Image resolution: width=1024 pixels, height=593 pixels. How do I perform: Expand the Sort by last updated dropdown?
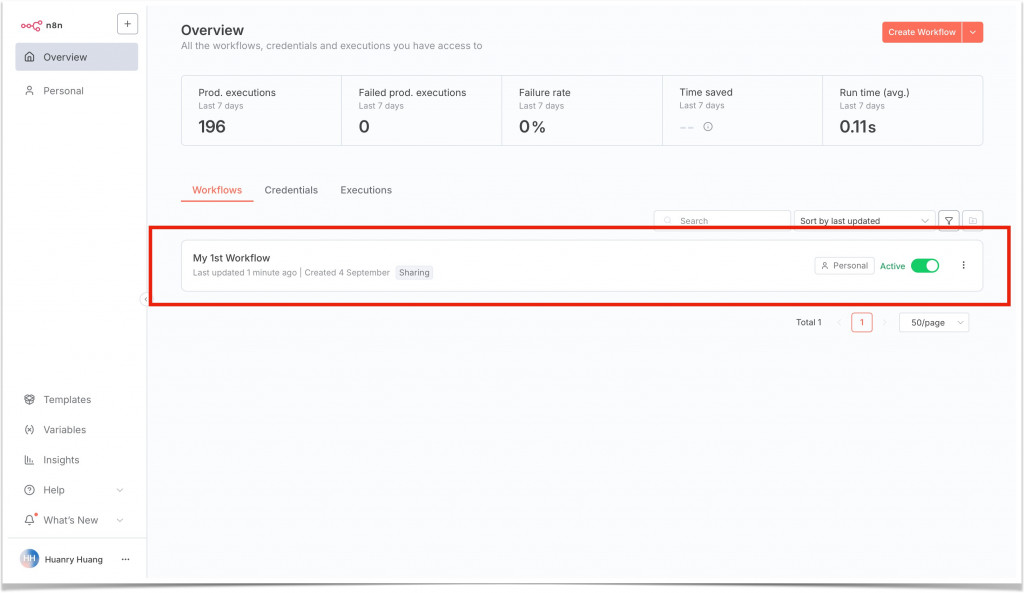[865, 220]
